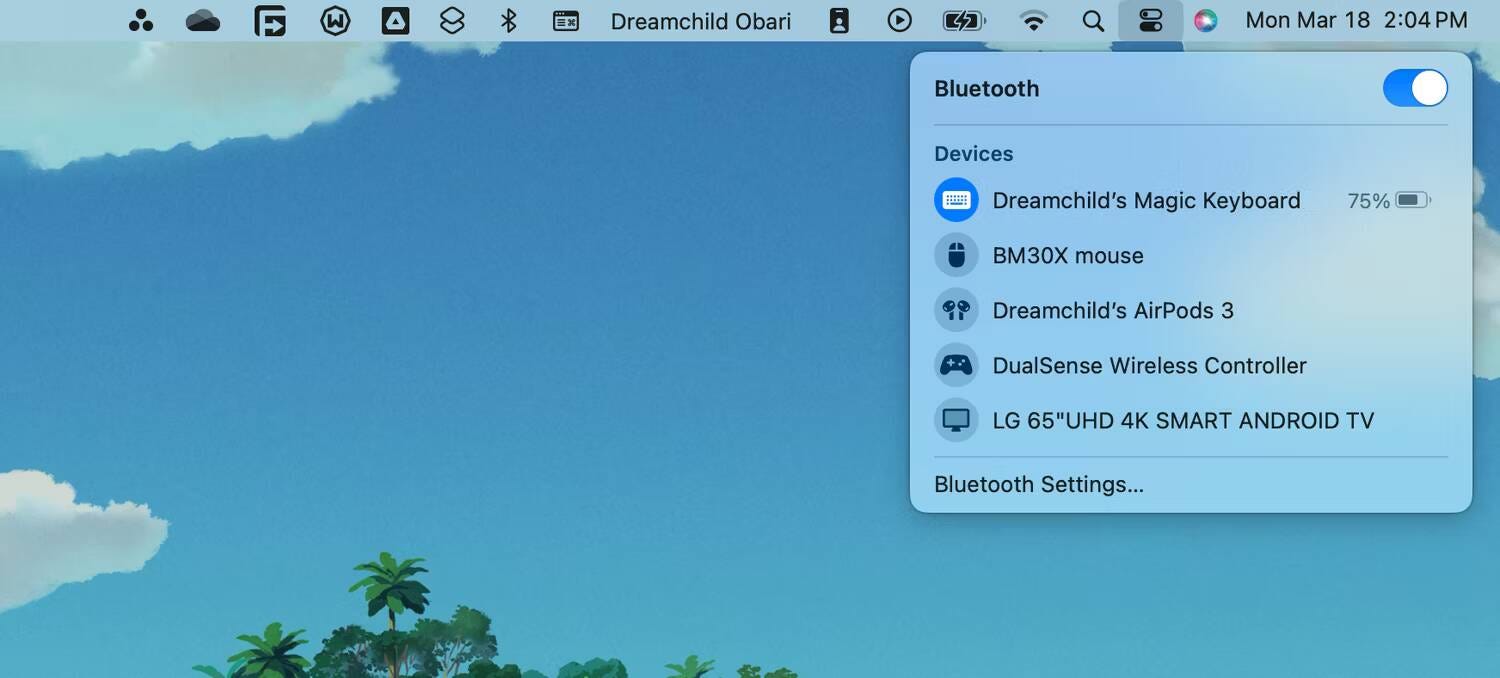Open the battery status menu
This screenshot has width=1500, height=678.
(963, 20)
